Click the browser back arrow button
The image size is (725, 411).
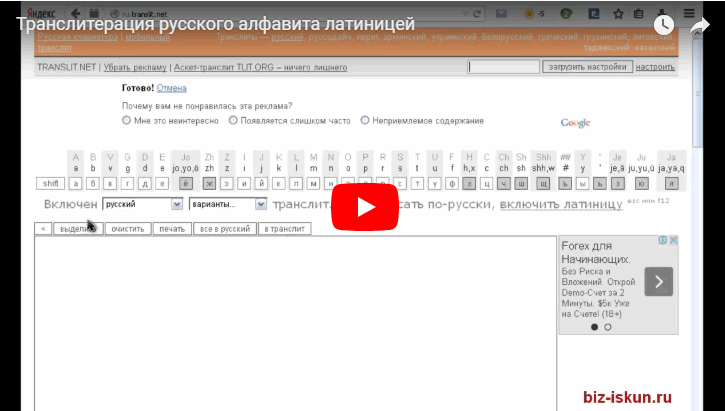coord(76,13)
